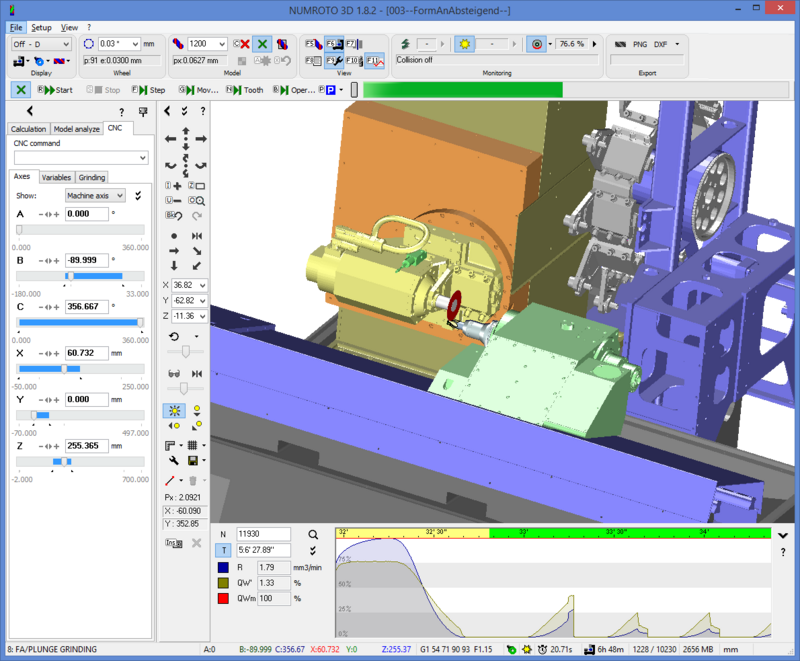
Task: Click the F5 view icon
Action: (312, 44)
